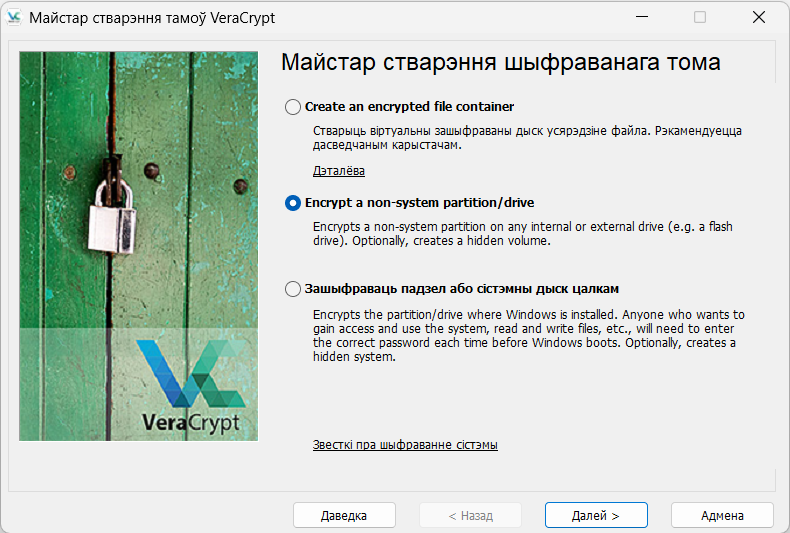Open the 'Дэталёва' link
Screen dimensions: 790x533
coord(339,171)
